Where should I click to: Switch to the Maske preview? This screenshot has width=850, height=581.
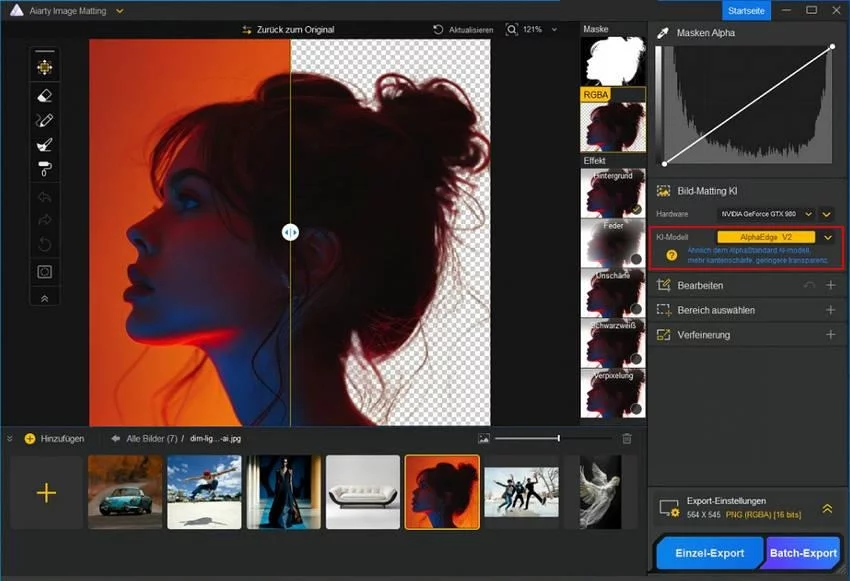[613, 60]
